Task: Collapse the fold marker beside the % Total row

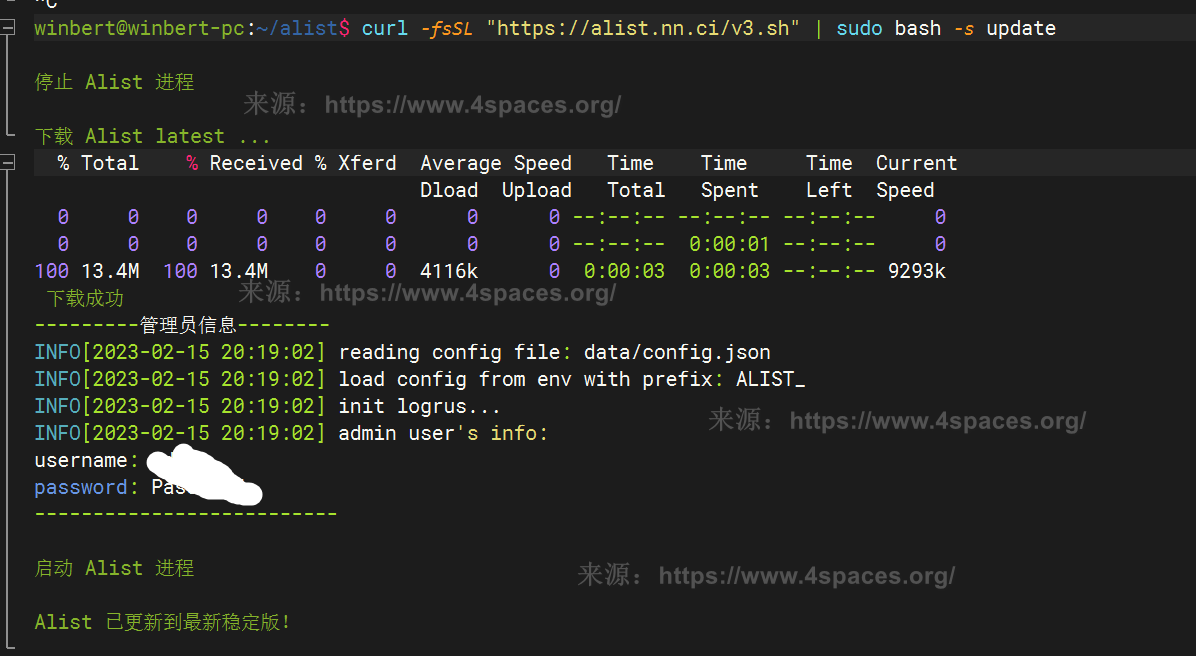Action: coord(8,163)
